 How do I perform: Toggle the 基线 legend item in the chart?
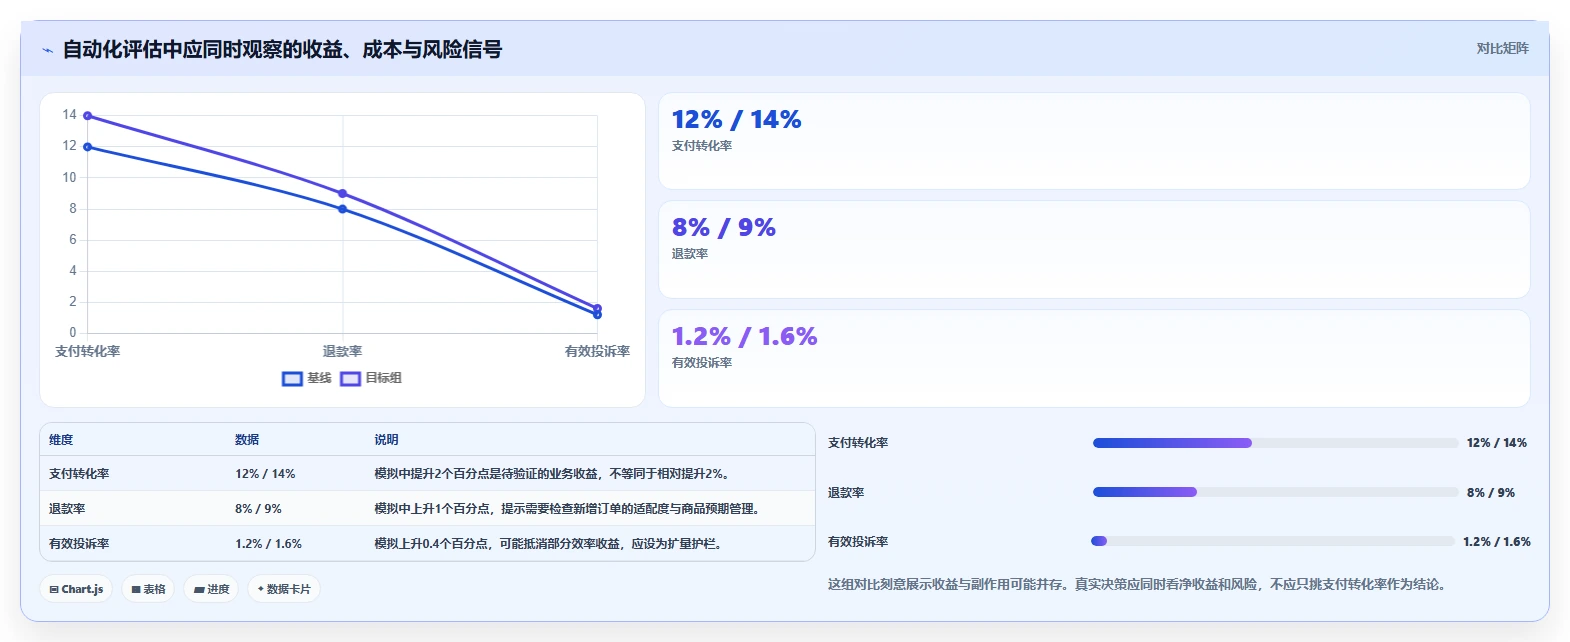pyautogui.click(x=306, y=378)
